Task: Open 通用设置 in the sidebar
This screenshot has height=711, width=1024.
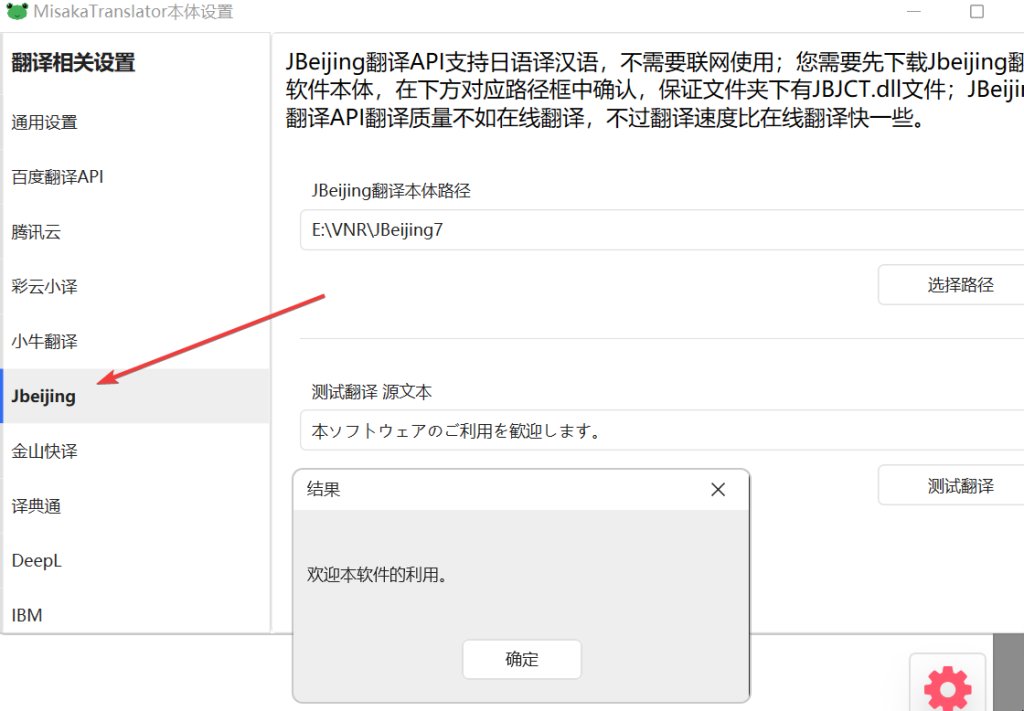Action: (x=44, y=123)
